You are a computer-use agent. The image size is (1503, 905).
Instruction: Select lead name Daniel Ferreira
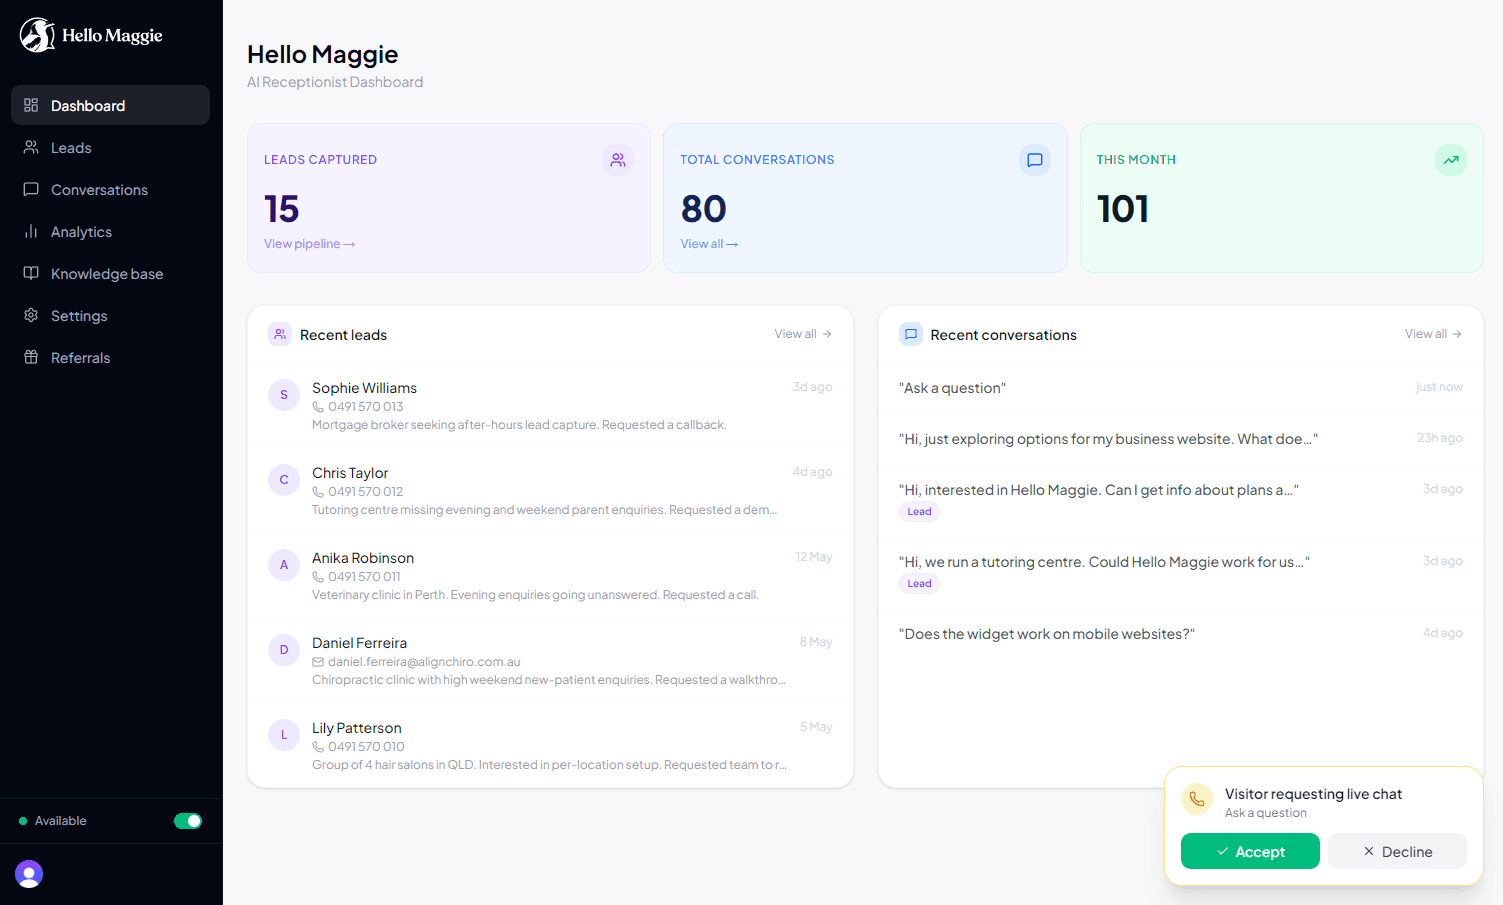click(359, 643)
